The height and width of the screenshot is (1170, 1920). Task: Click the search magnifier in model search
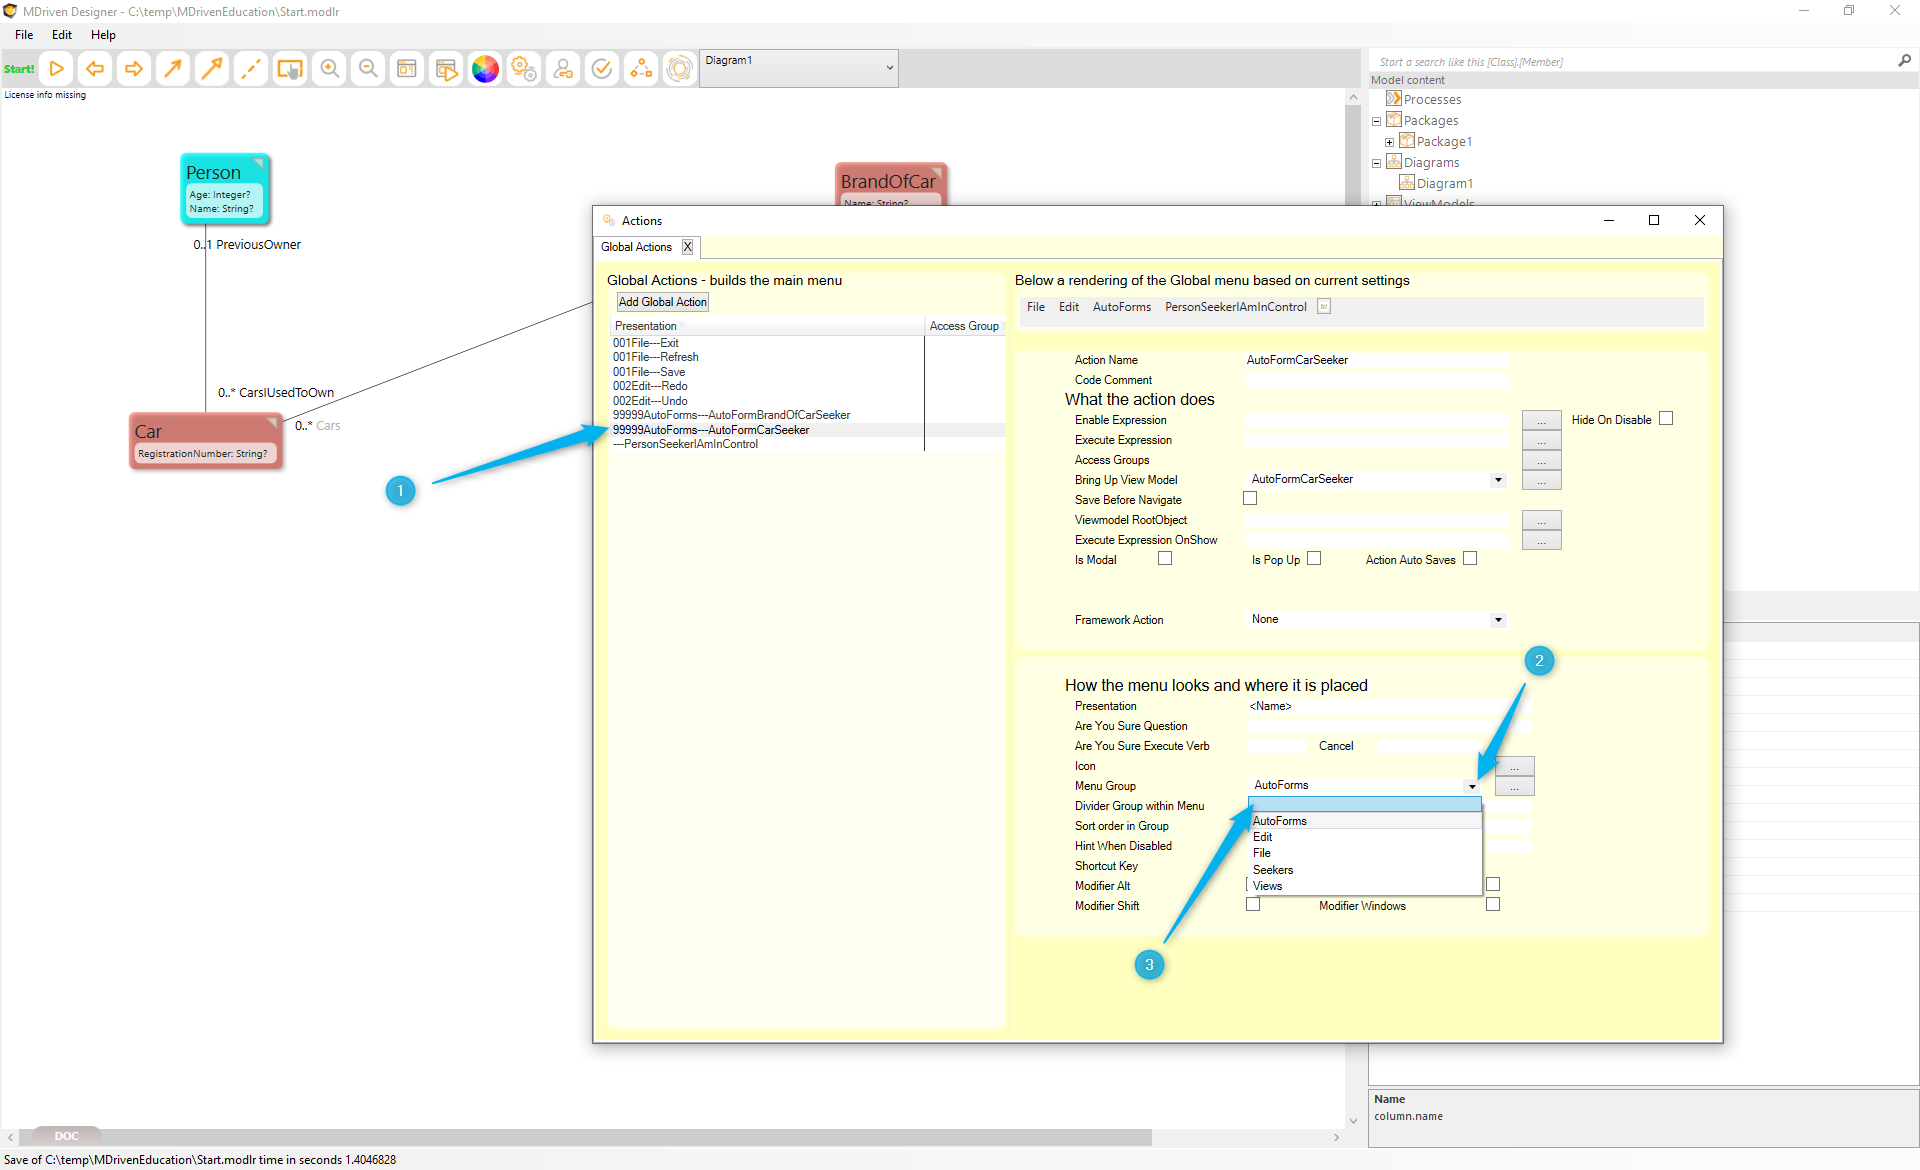(1904, 61)
